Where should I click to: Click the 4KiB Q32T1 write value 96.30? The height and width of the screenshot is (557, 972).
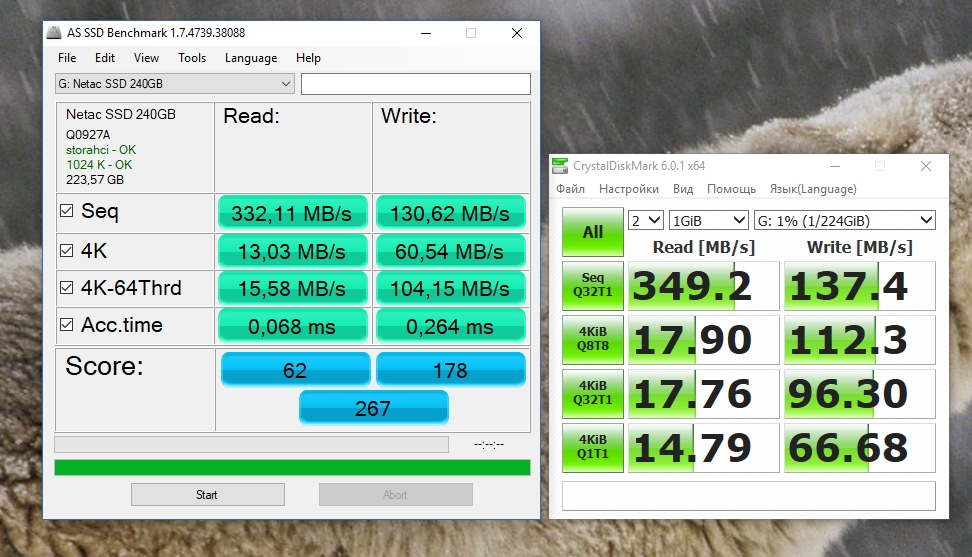tap(860, 393)
